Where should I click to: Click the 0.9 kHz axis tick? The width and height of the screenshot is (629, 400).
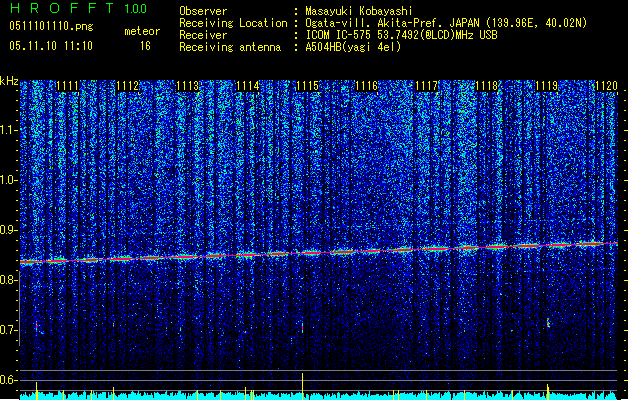coord(9,230)
